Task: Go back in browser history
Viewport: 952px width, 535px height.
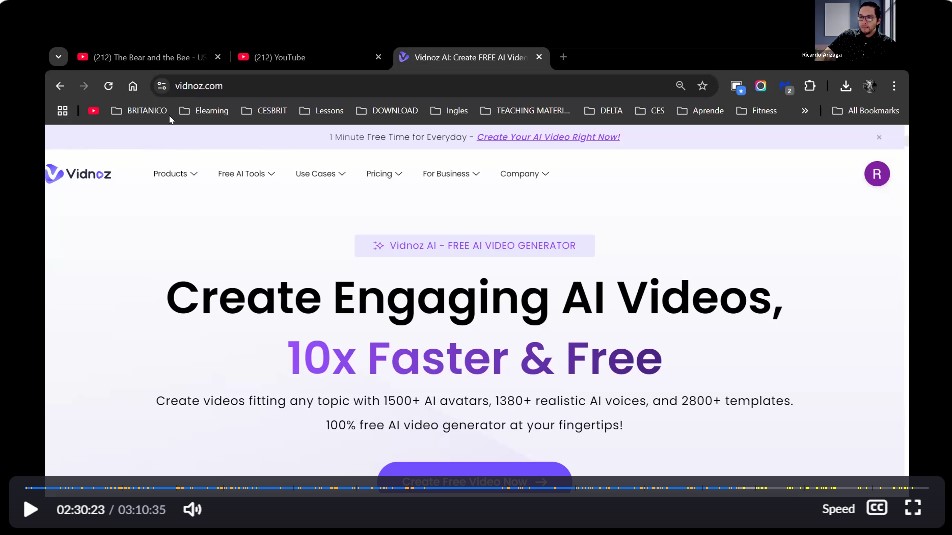Action: (60, 86)
